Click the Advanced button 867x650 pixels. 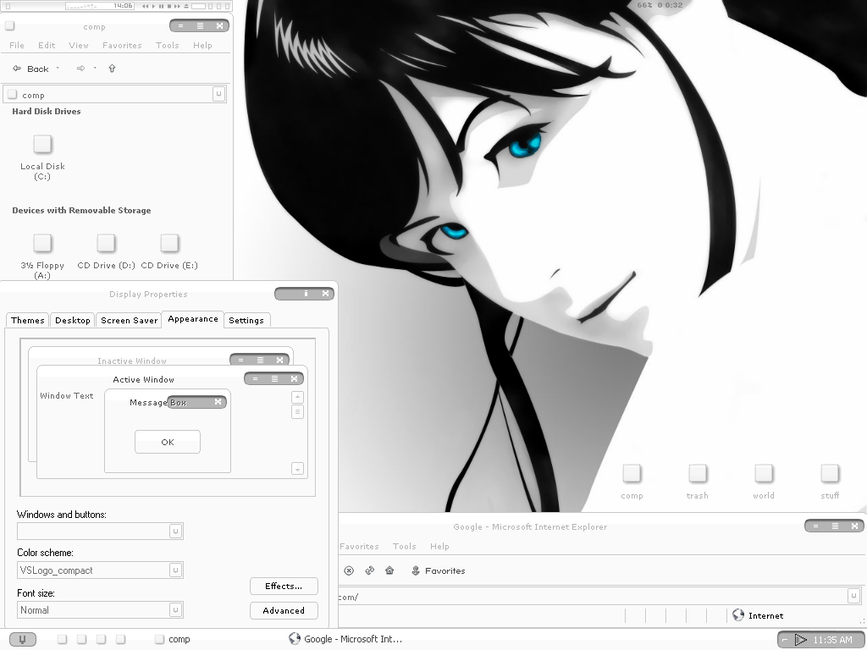pos(284,611)
